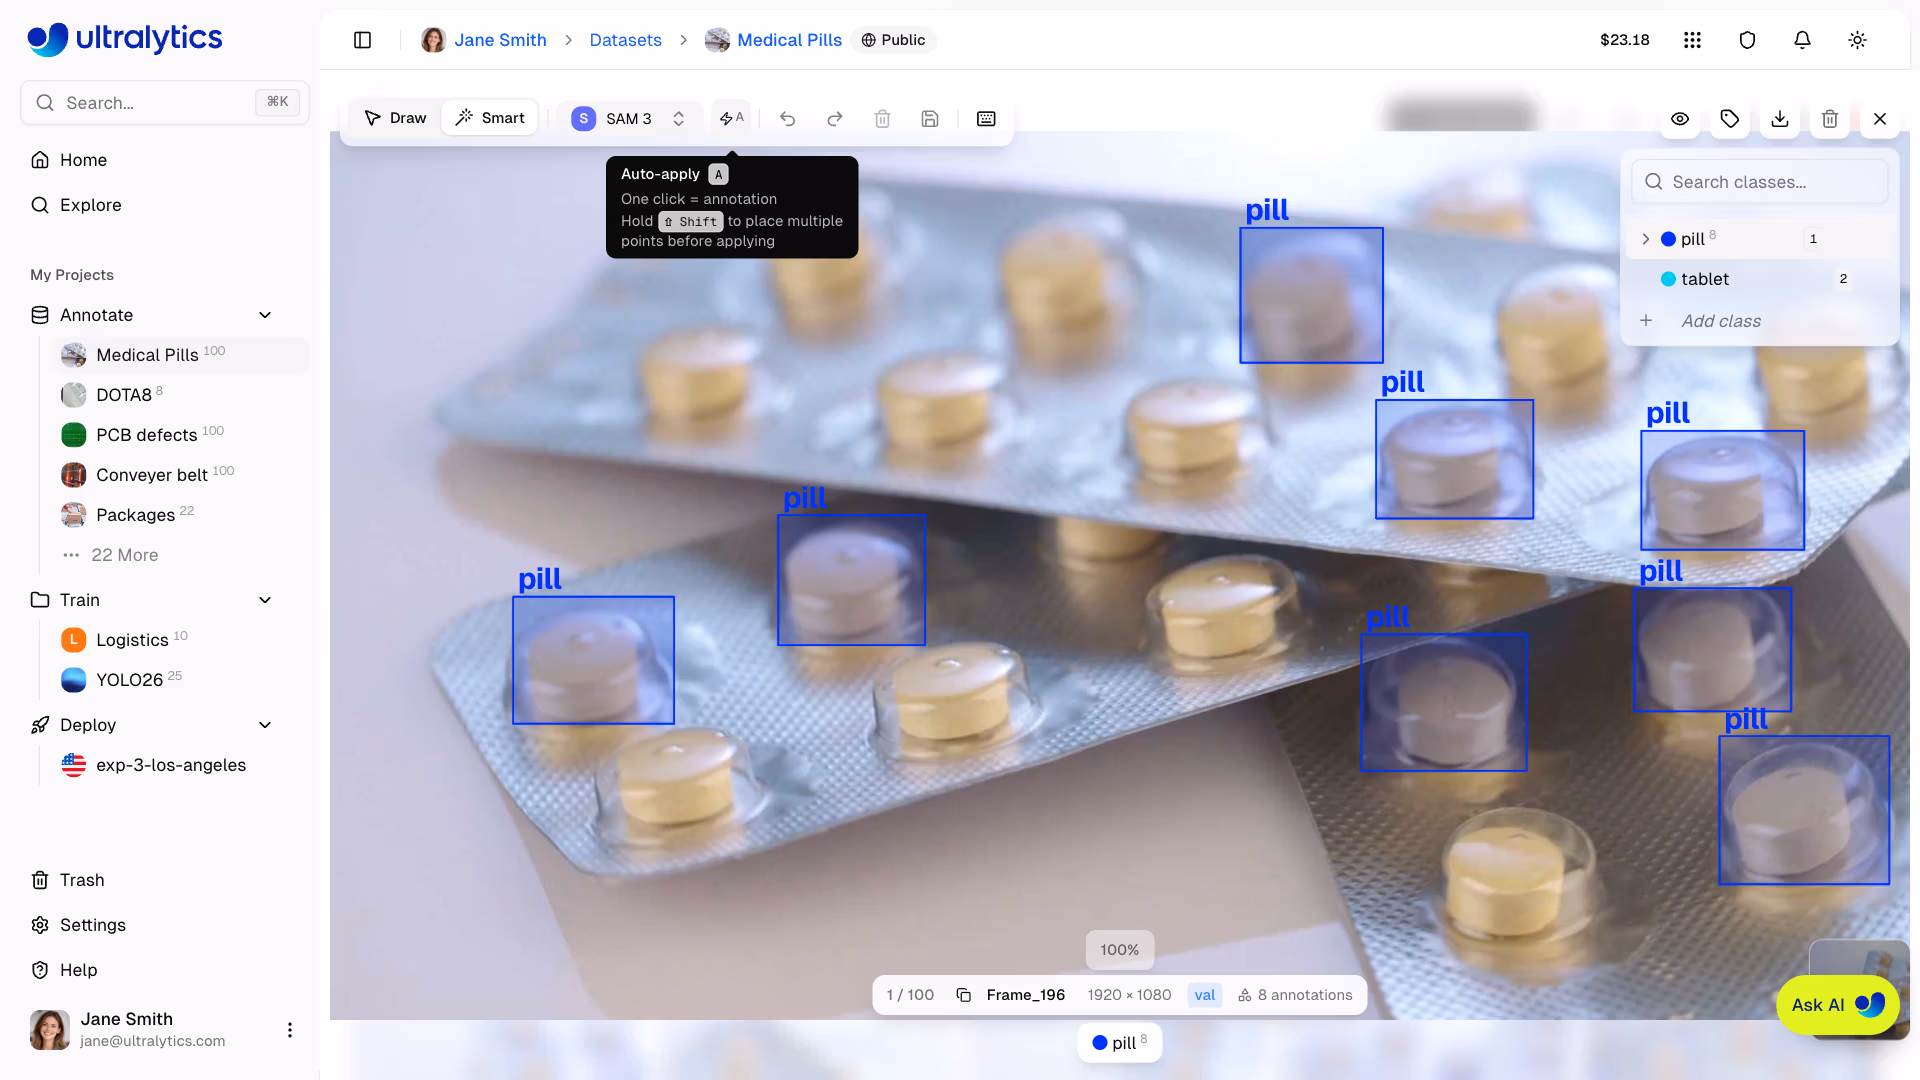This screenshot has width=1920, height=1080.
Task: Open notifications bell
Action: 1802,40
